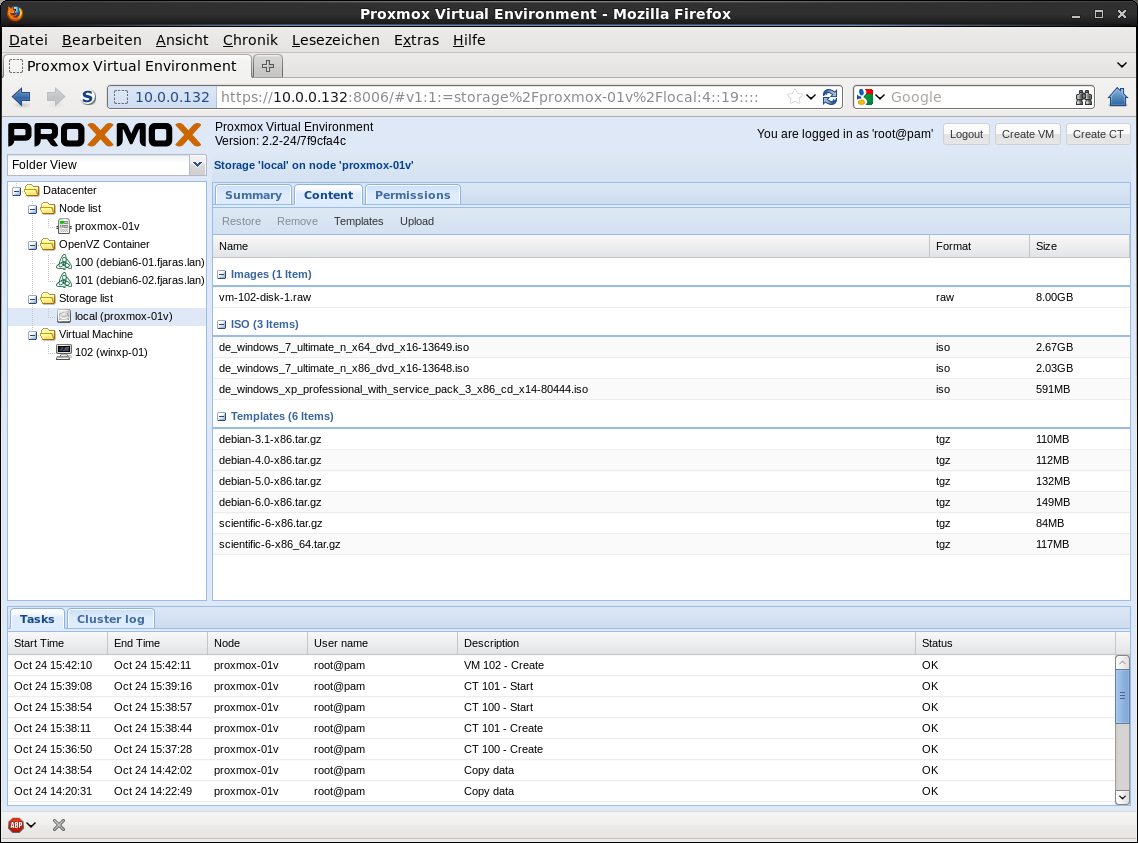Select the proxmox-01v node icon
This screenshot has width=1138, height=843.
(x=64, y=226)
